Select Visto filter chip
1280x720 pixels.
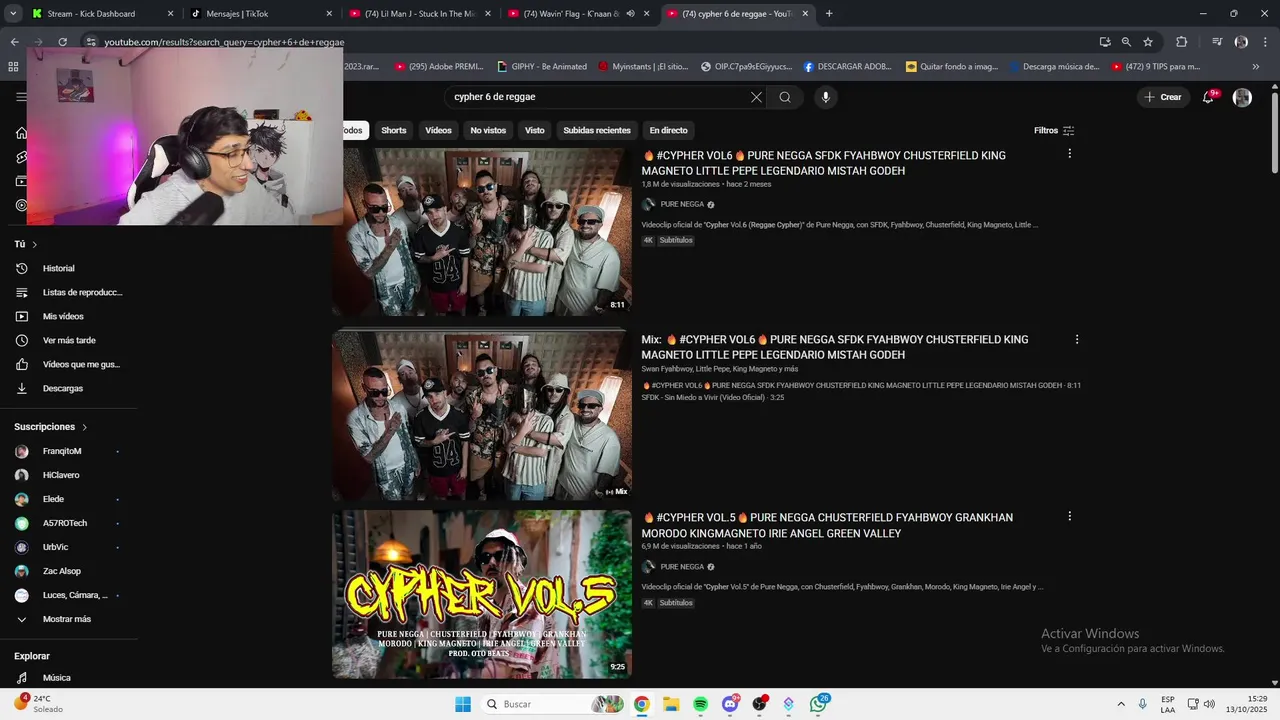[x=535, y=130]
